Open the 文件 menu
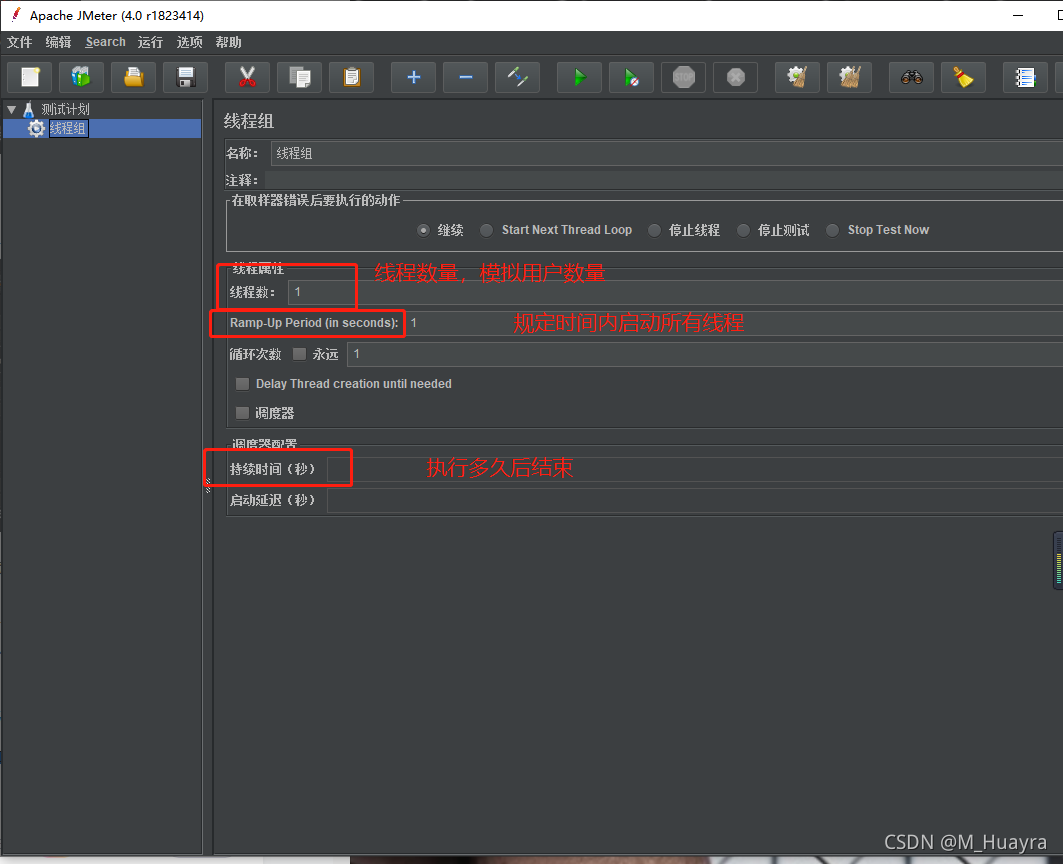Viewport: 1063px width, 864px height. (20, 42)
